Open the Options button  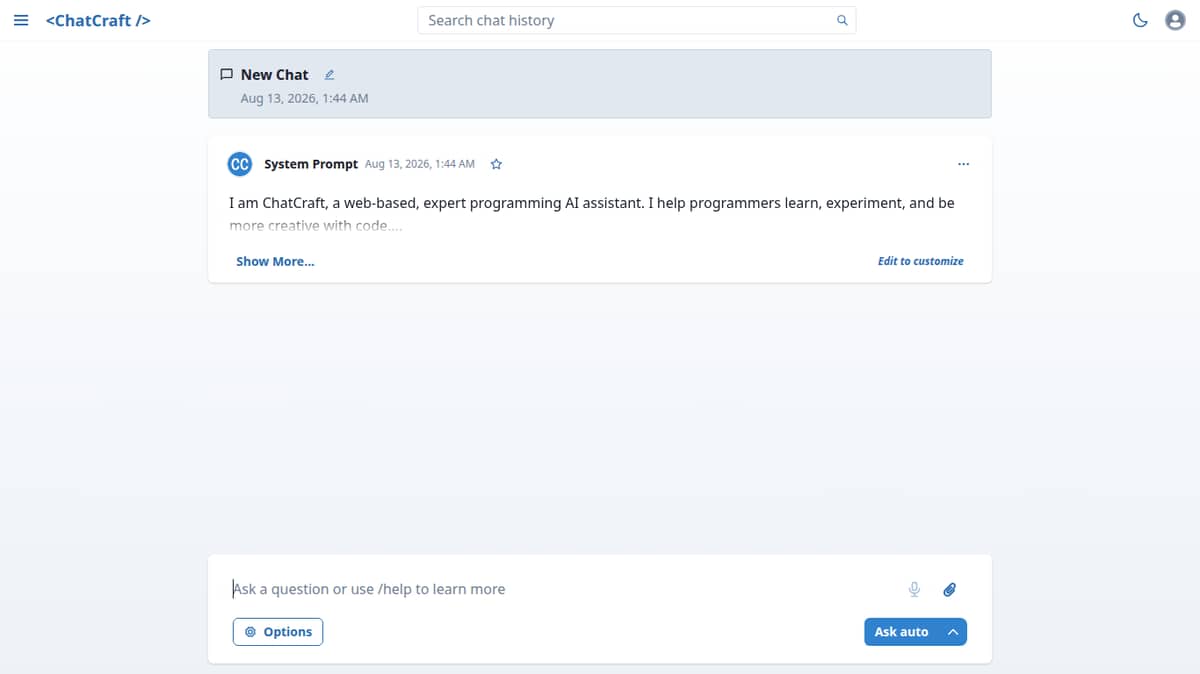[278, 632]
